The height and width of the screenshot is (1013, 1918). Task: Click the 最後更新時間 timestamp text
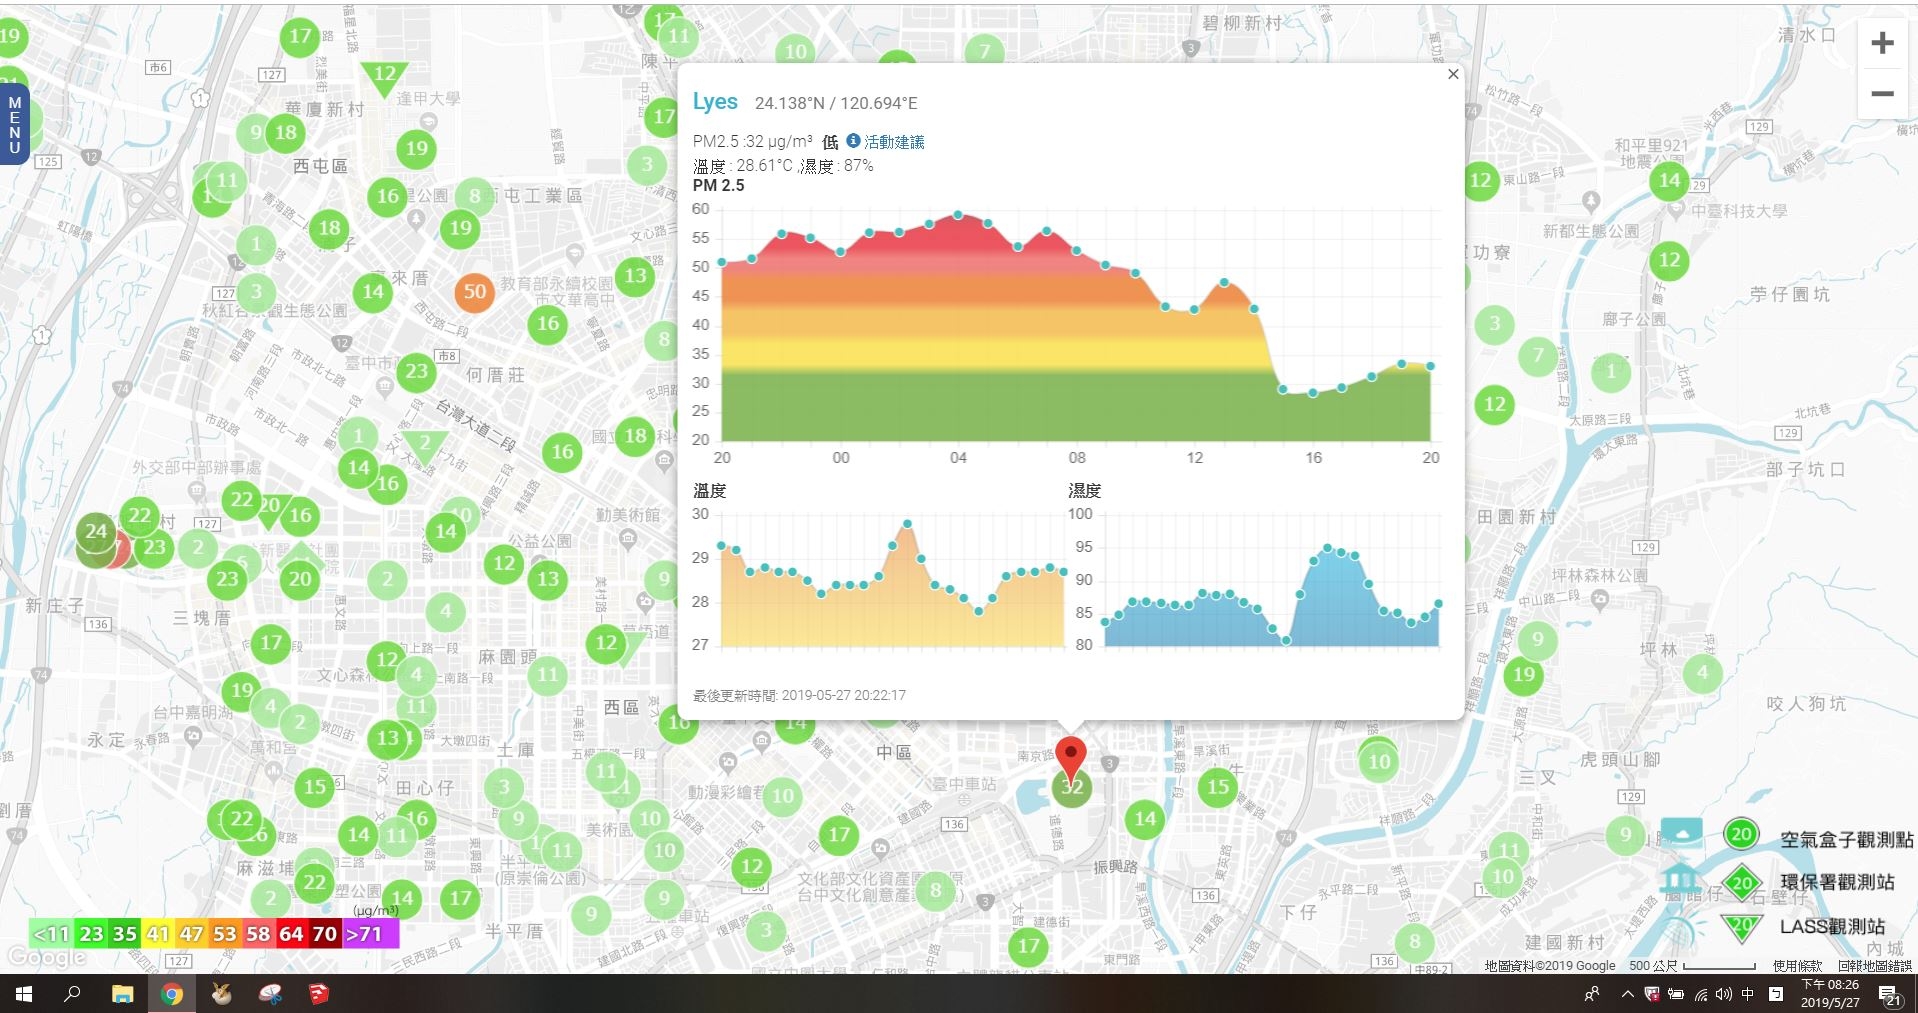(799, 695)
